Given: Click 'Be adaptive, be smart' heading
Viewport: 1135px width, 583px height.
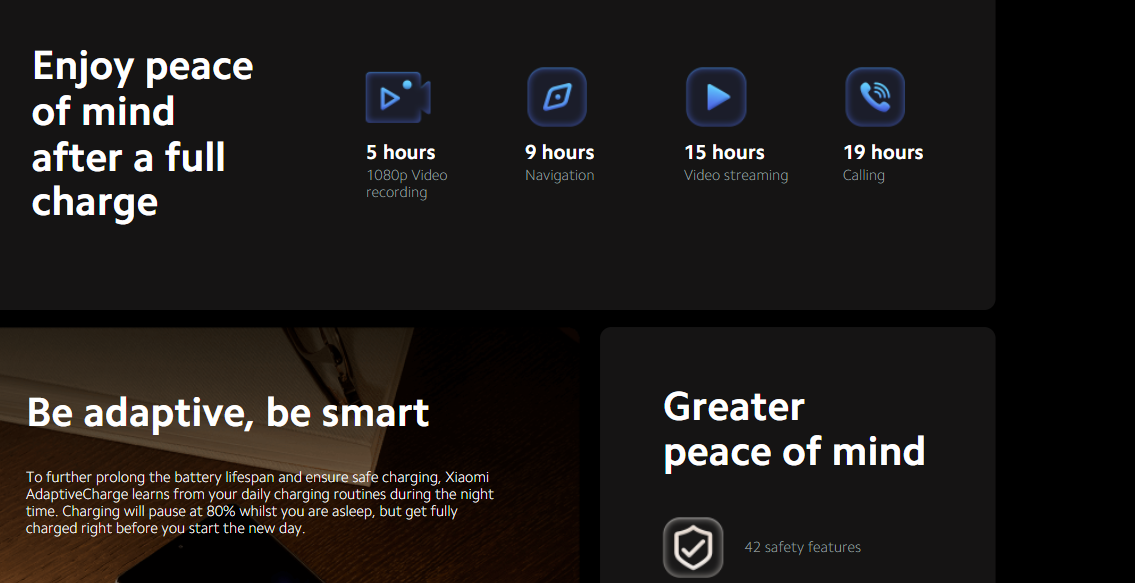Looking at the screenshot, I should (228, 412).
